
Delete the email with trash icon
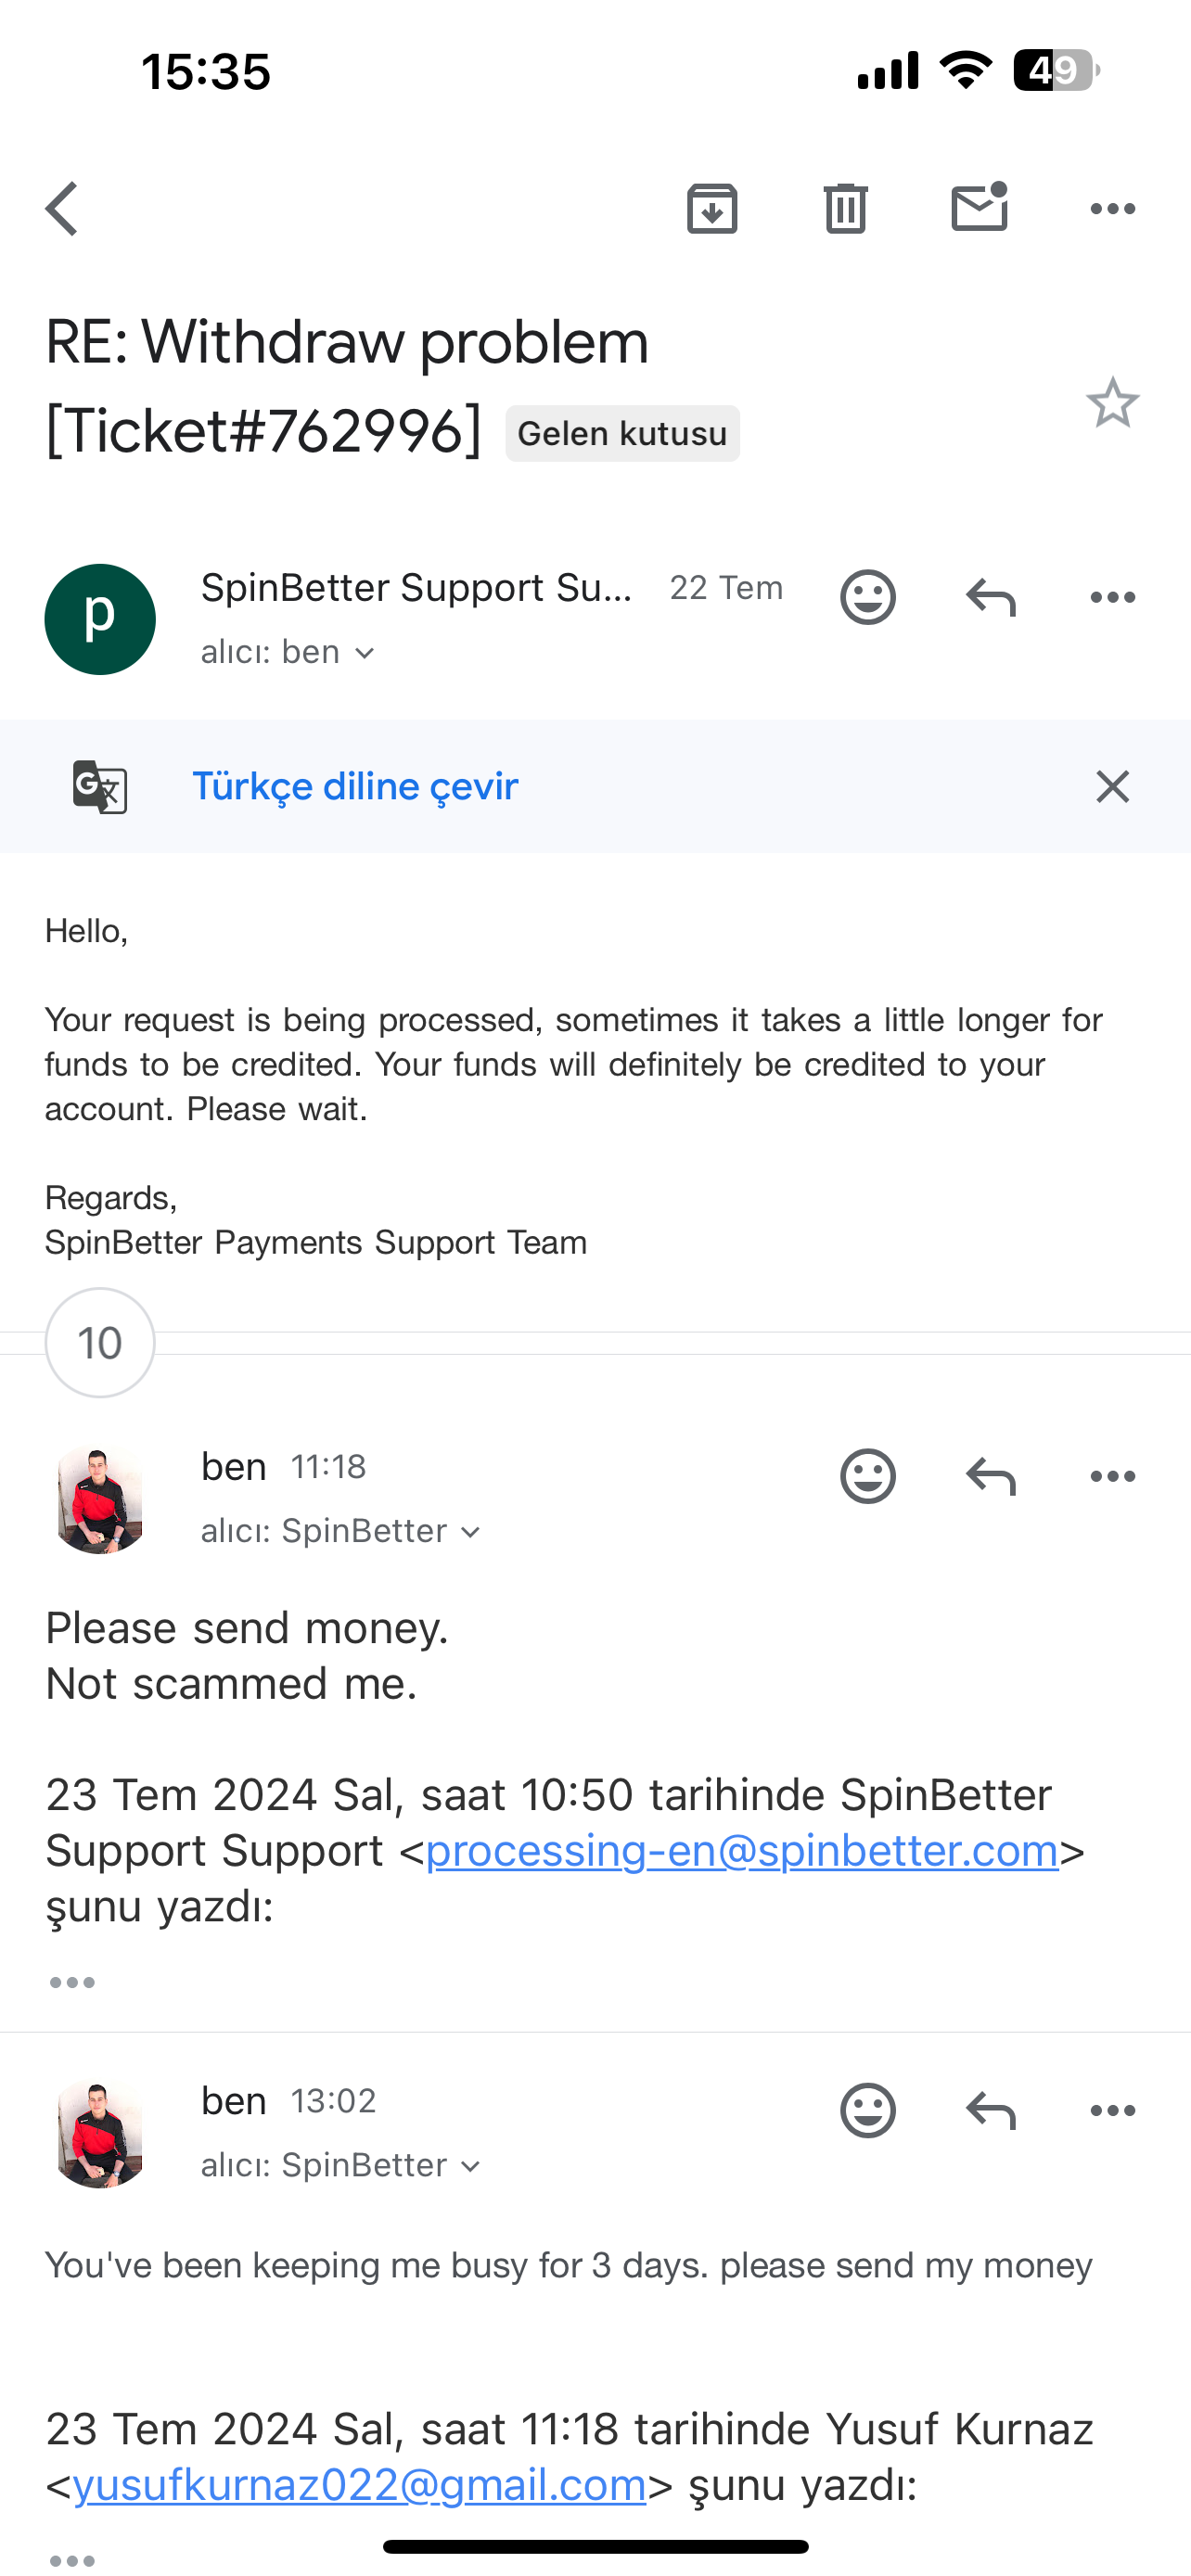(845, 209)
